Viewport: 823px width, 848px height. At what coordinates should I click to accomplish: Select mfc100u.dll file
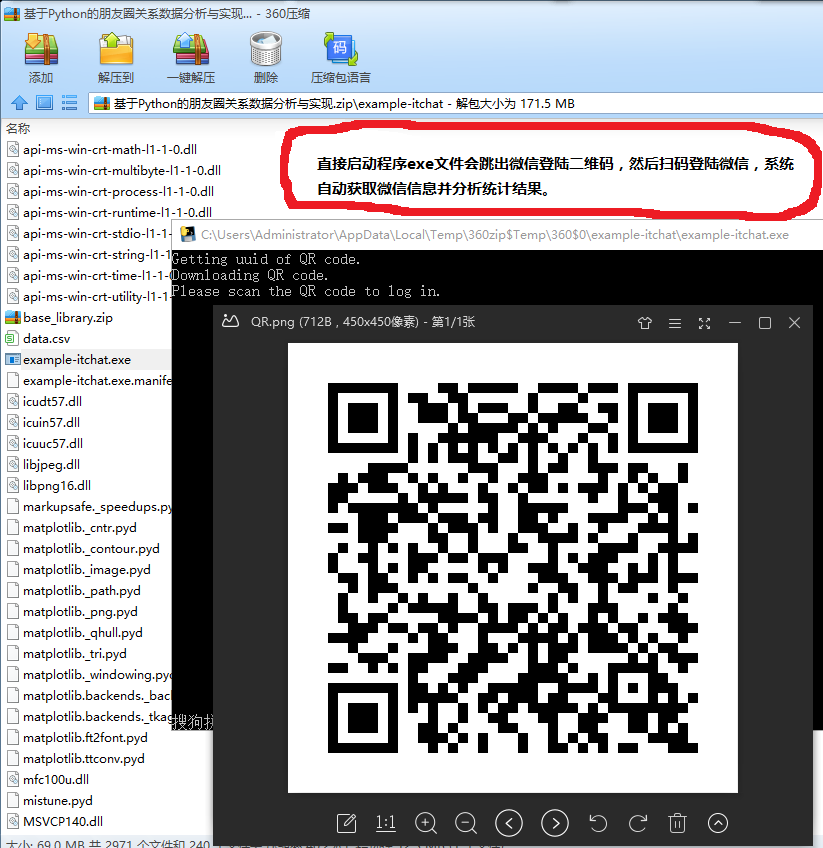click(56, 779)
